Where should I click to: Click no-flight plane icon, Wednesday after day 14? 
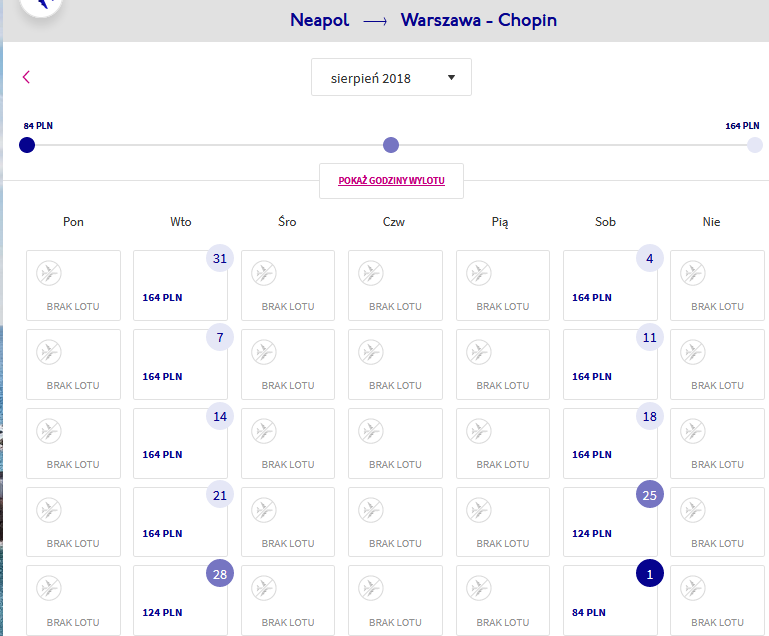[x=264, y=431]
